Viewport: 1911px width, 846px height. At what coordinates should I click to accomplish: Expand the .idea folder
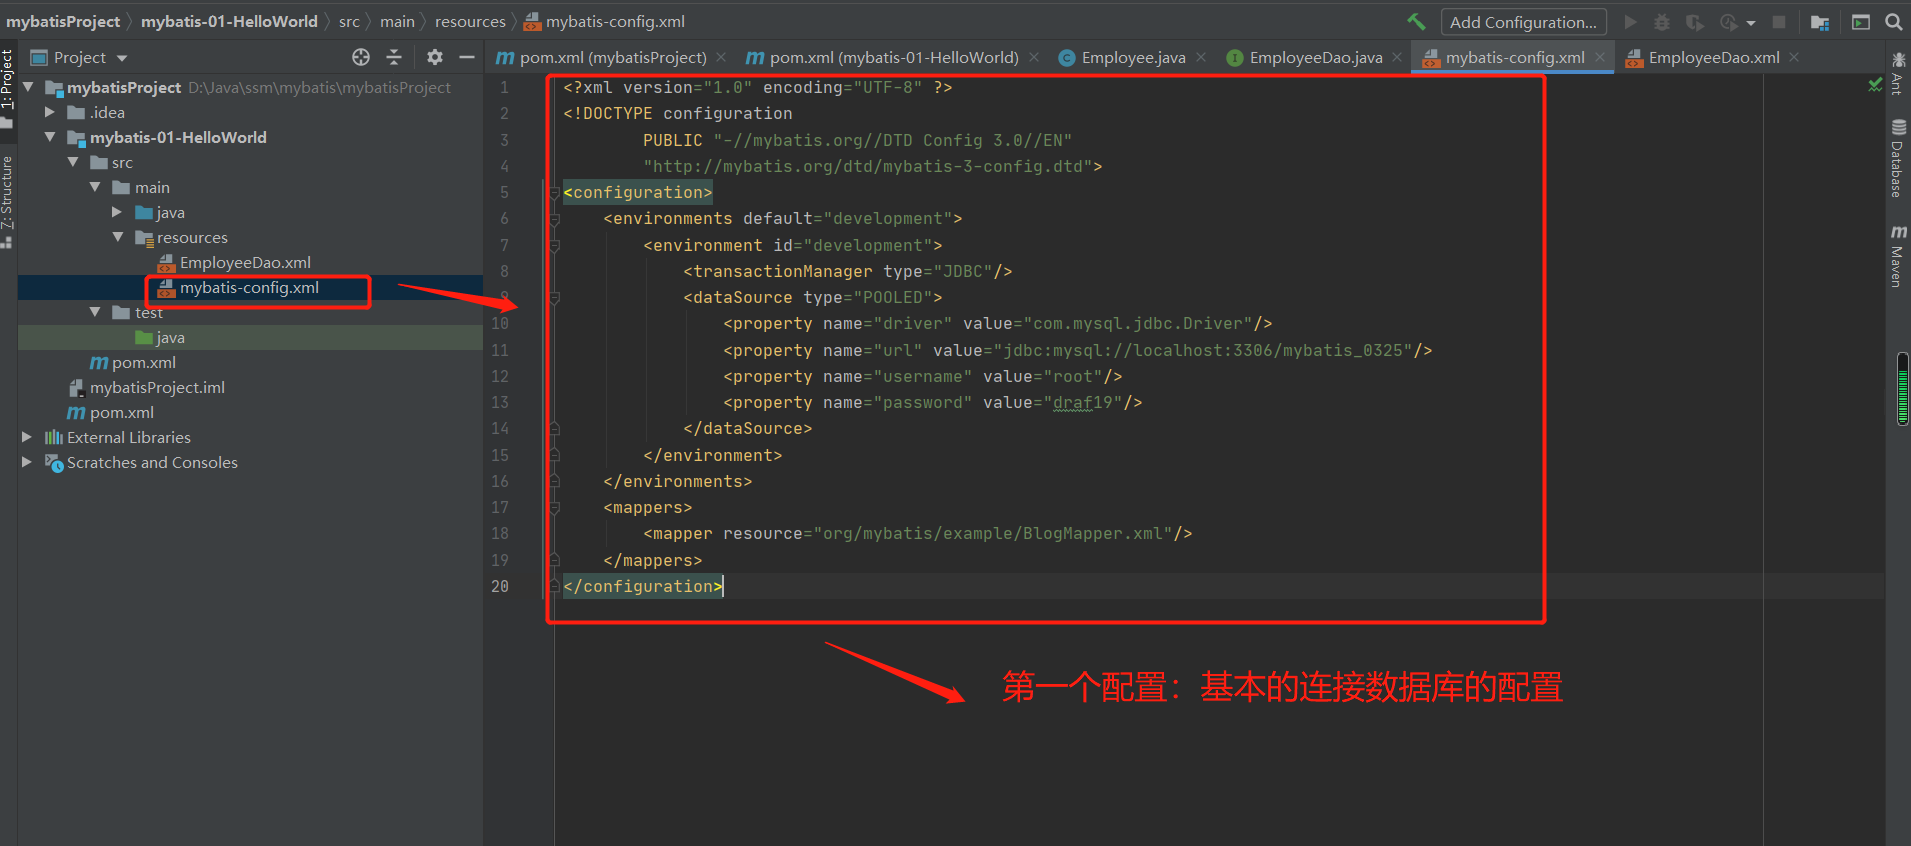click(50, 112)
